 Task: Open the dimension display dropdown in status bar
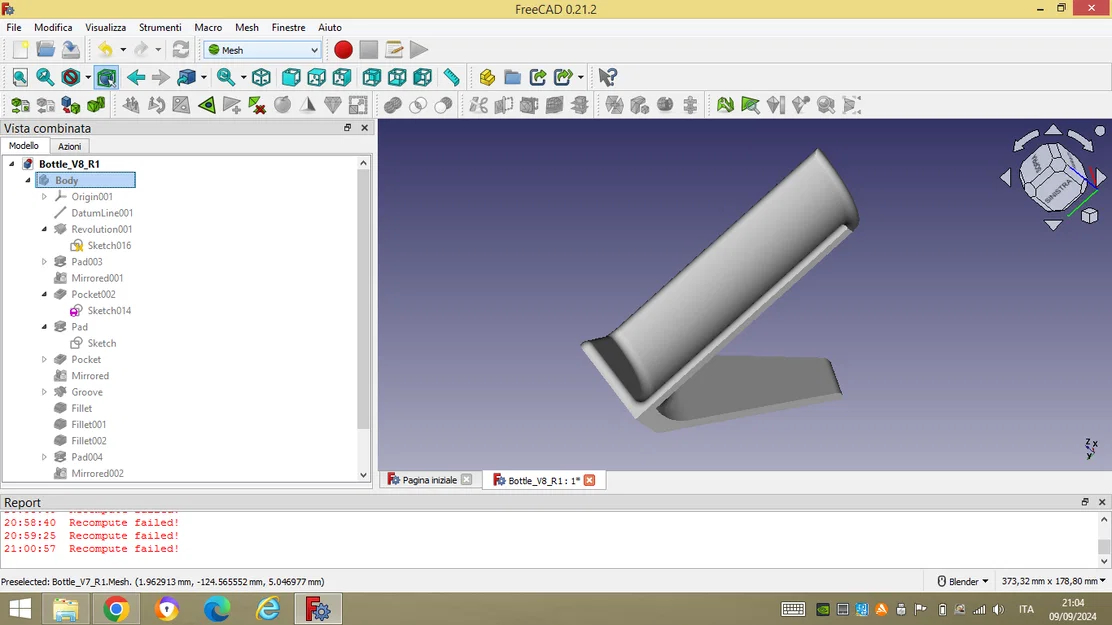[x=1053, y=581]
